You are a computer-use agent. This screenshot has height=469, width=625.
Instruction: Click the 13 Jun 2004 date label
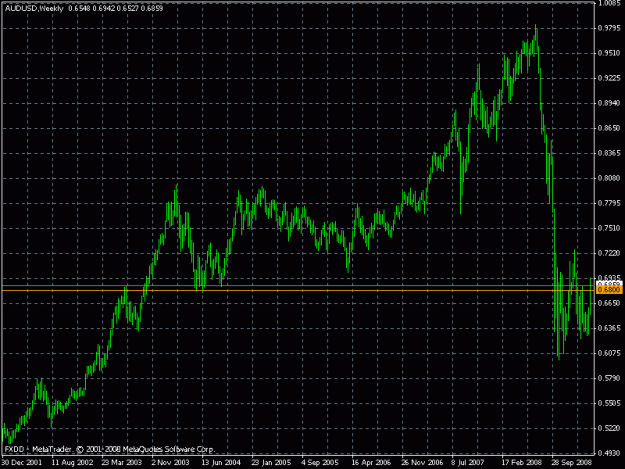[221, 463]
